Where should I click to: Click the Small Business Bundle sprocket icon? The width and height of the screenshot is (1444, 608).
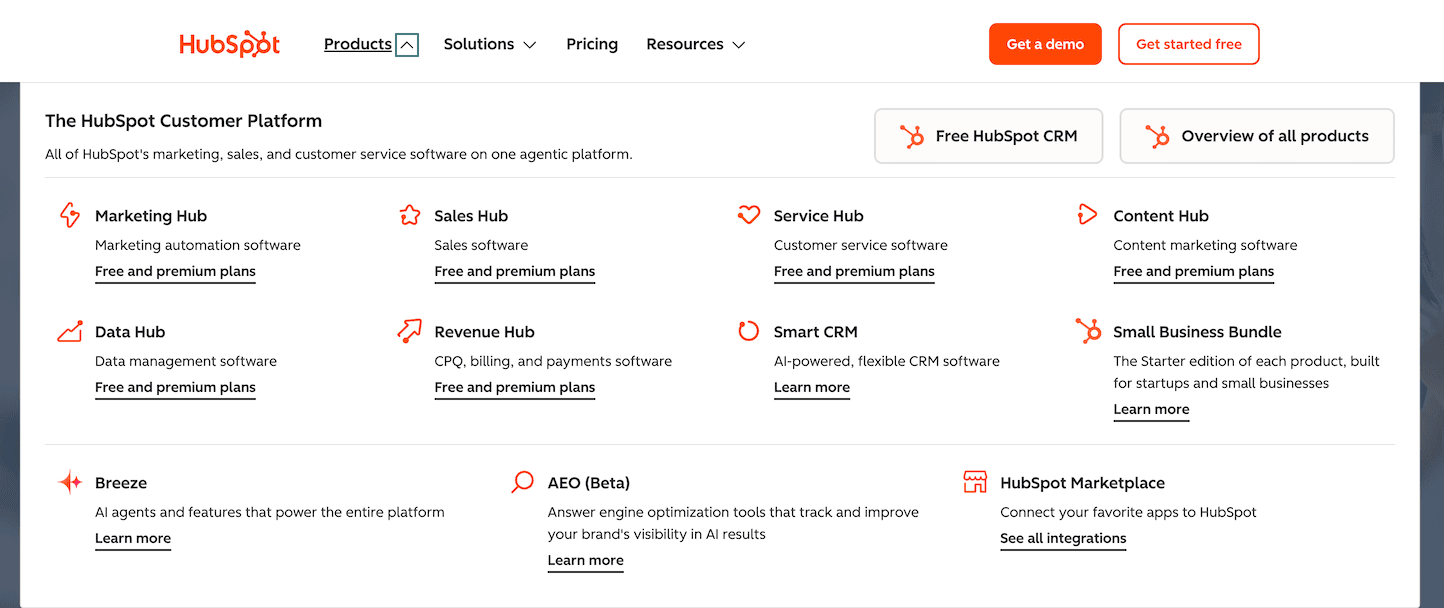1088,331
